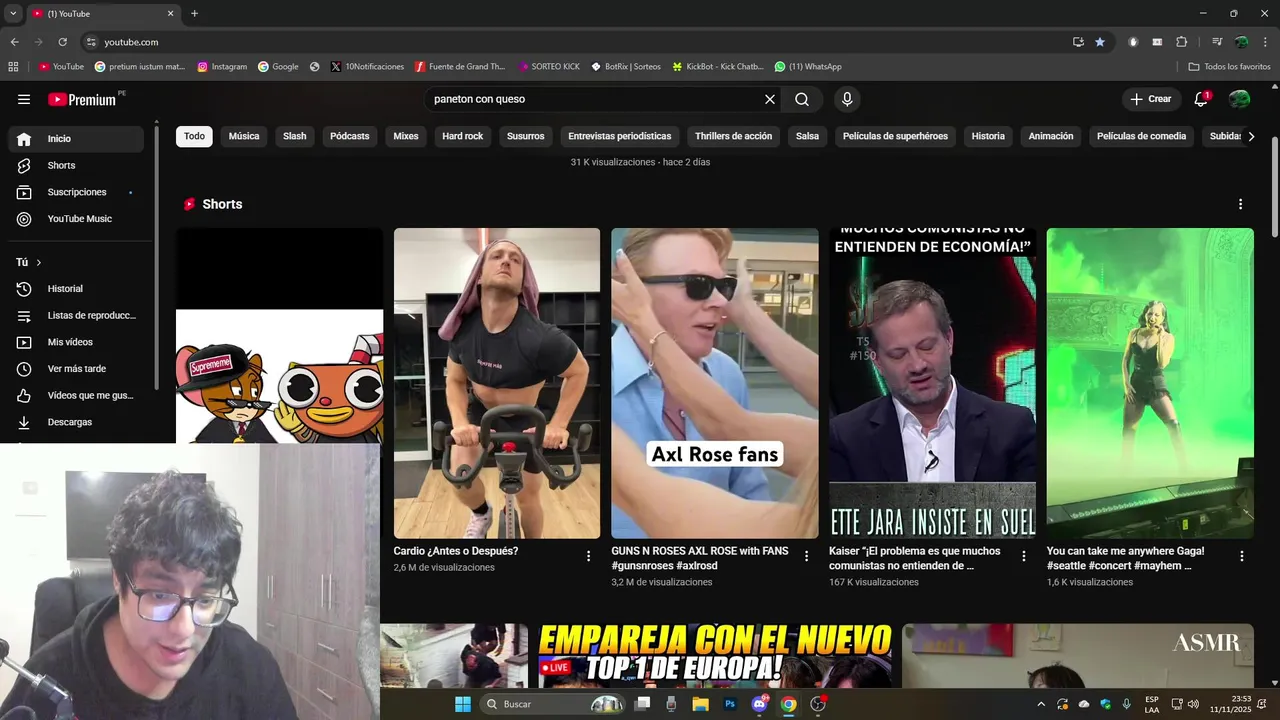Image resolution: width=1280 pixels, height=720 pixels.
Task: Open the Chrome extensions puzzle icon
Action: [x=1182, y=42]
